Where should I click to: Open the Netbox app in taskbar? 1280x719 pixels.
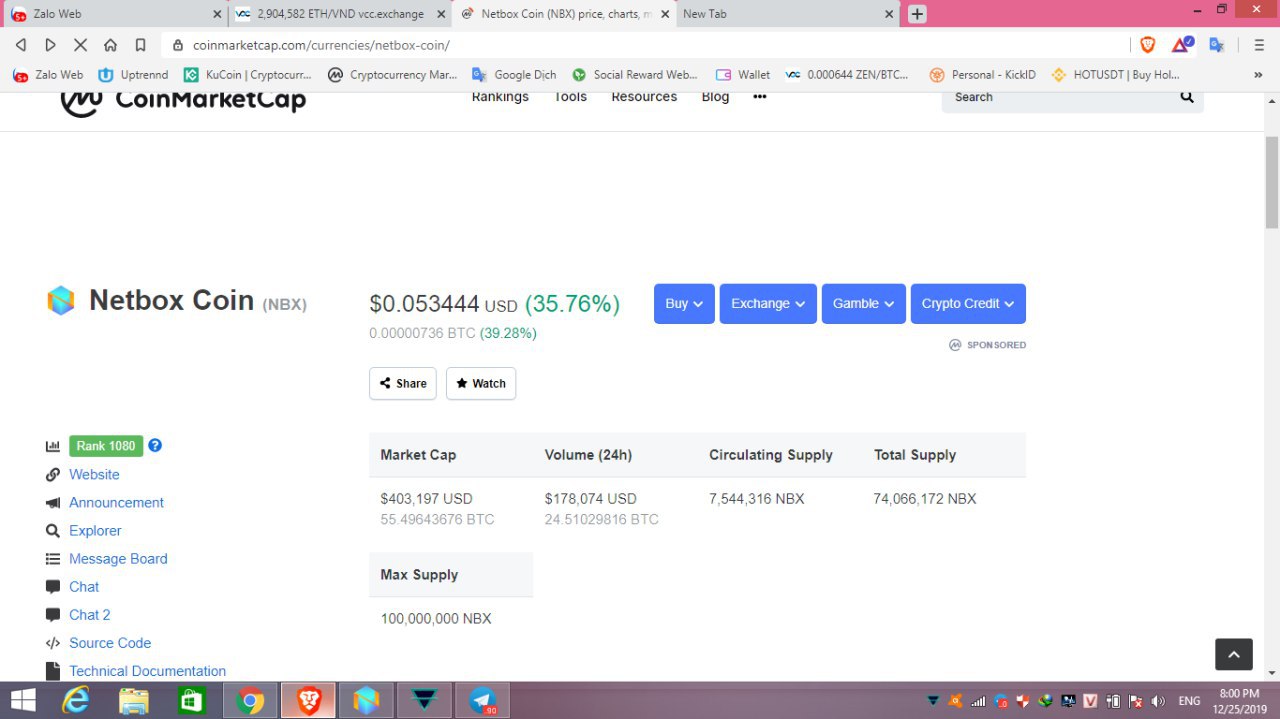click(x=367, y=700)
